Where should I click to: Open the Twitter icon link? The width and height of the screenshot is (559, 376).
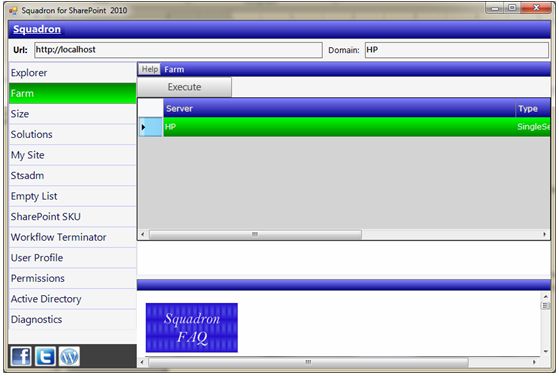pyautogui.click(x=45, y=356)
